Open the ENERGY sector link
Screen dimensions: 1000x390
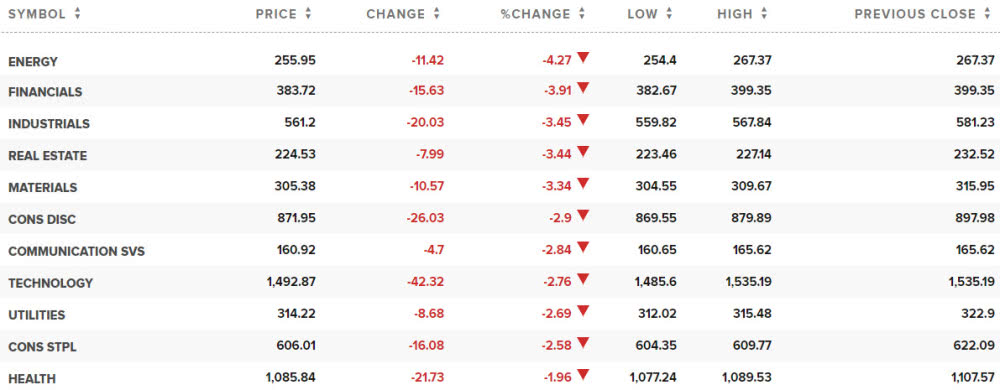pyautogui.click(x=33, y=62)
